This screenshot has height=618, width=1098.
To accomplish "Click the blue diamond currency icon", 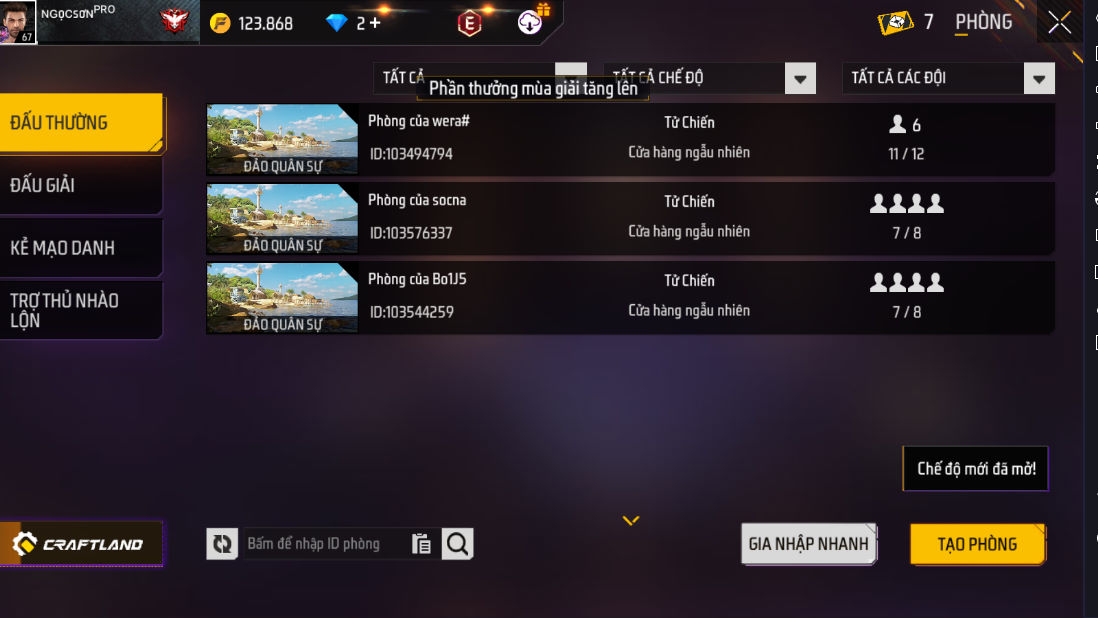I will coord(337,23).
